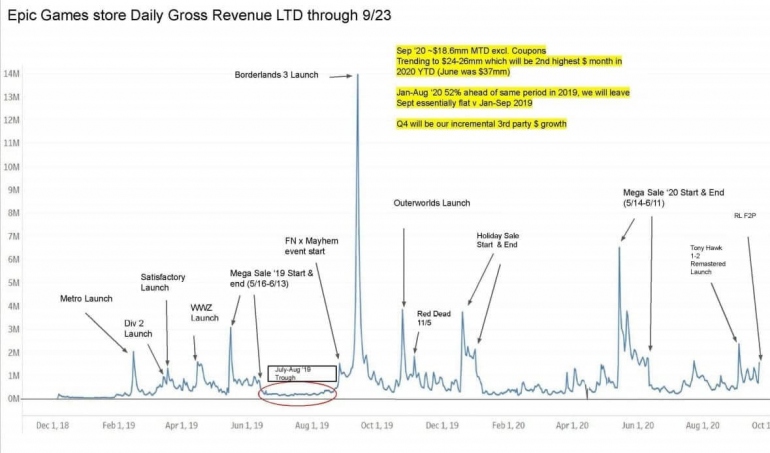Click the 14M y-axis value

11,74
